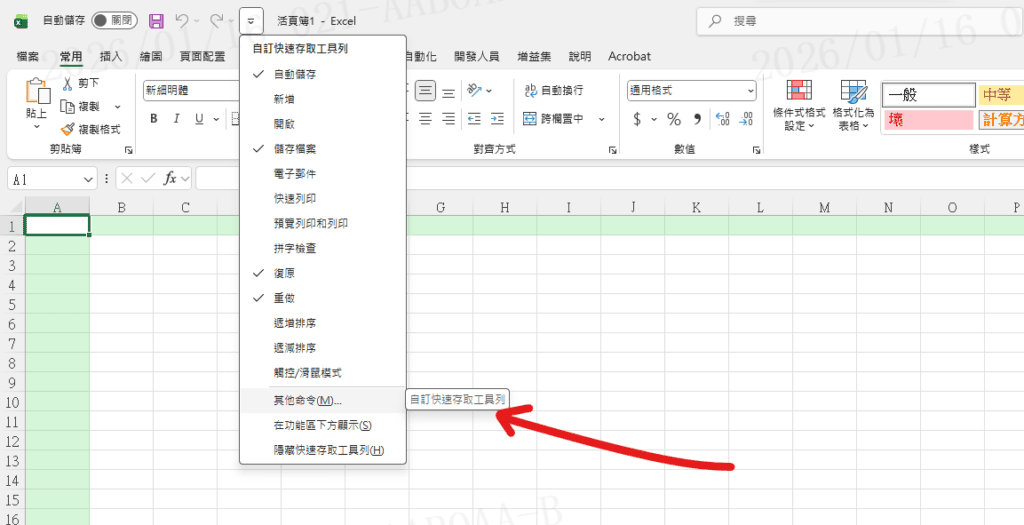Click the insert function fx icon
Viewport: 1024px width, 525px height.
(171, 178)
